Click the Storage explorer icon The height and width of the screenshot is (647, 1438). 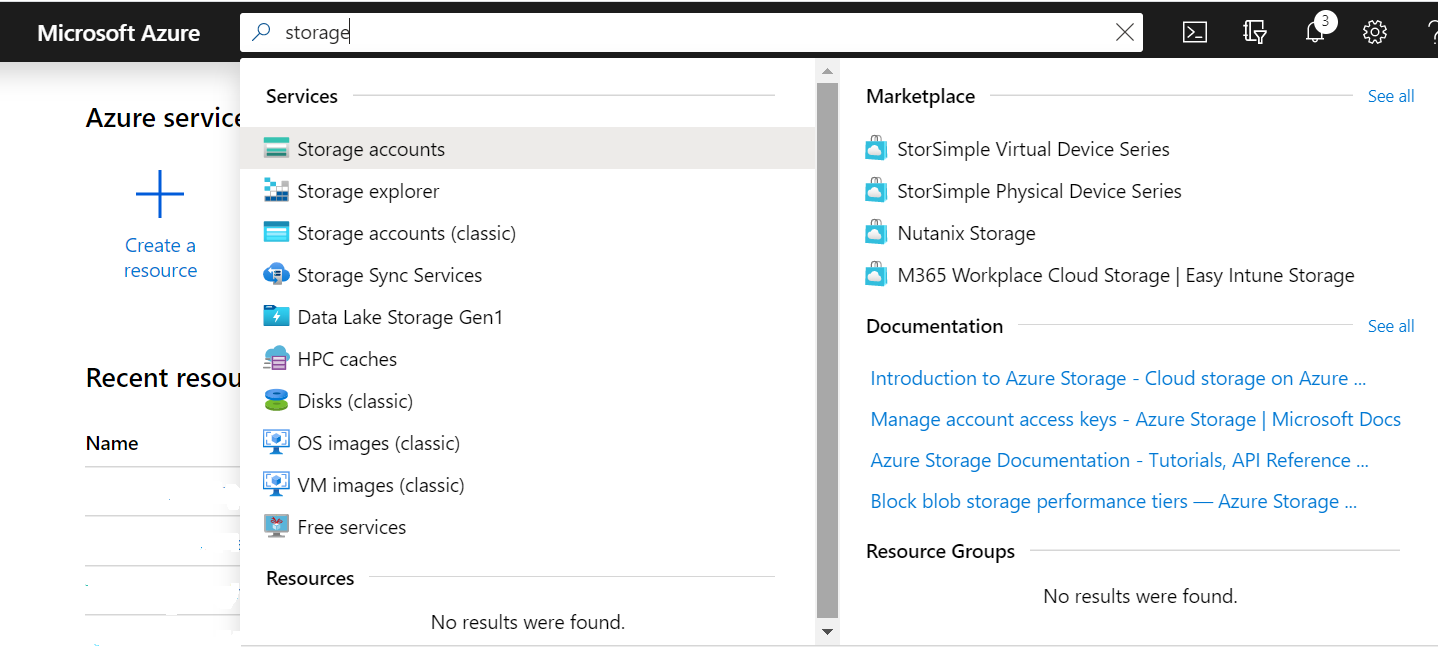[x=276, y=191]
